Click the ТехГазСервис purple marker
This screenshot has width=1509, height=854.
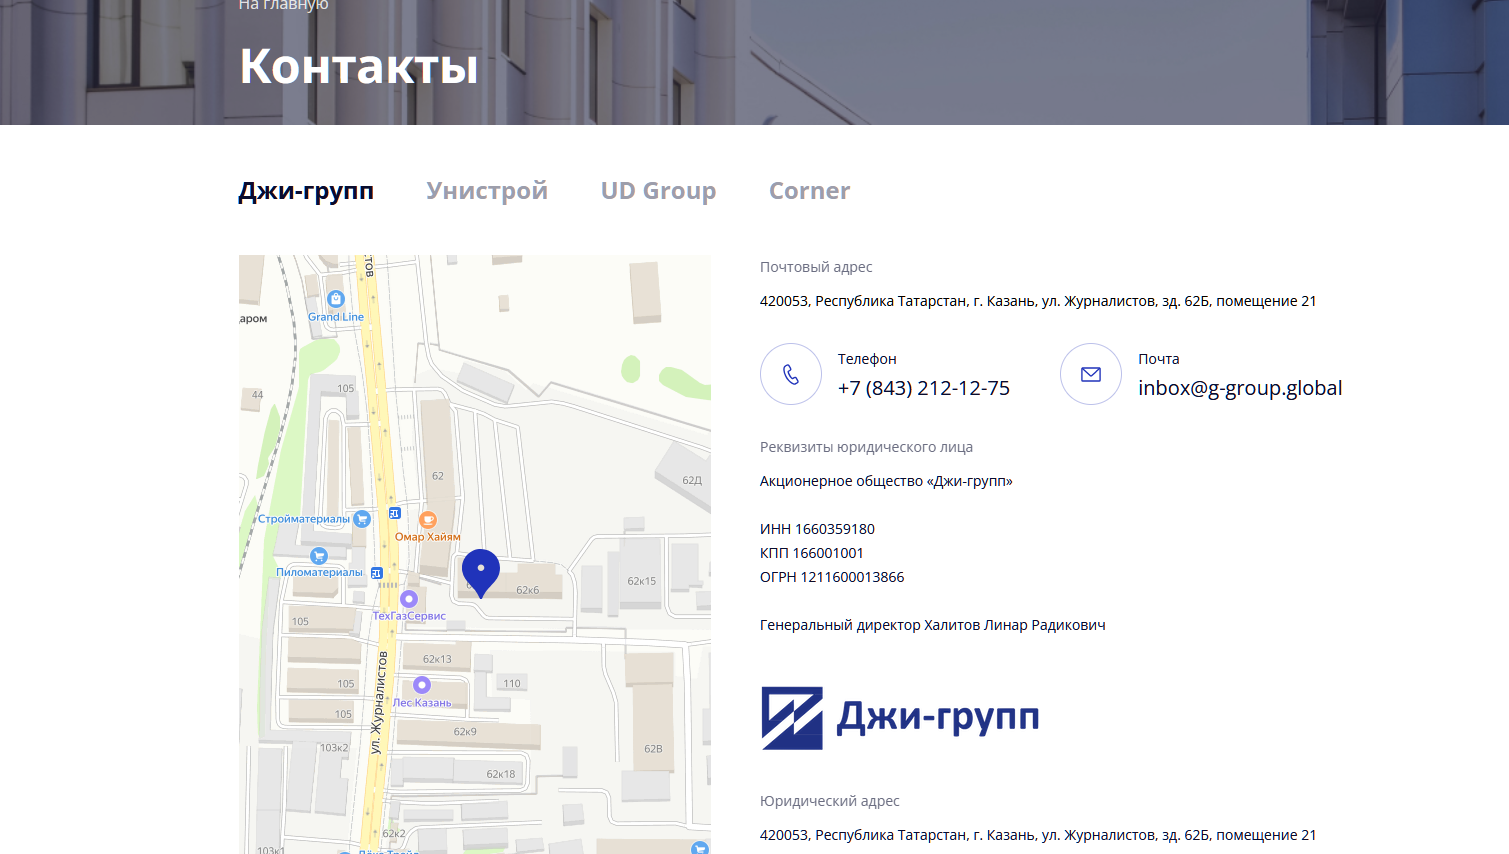(408, 599)
